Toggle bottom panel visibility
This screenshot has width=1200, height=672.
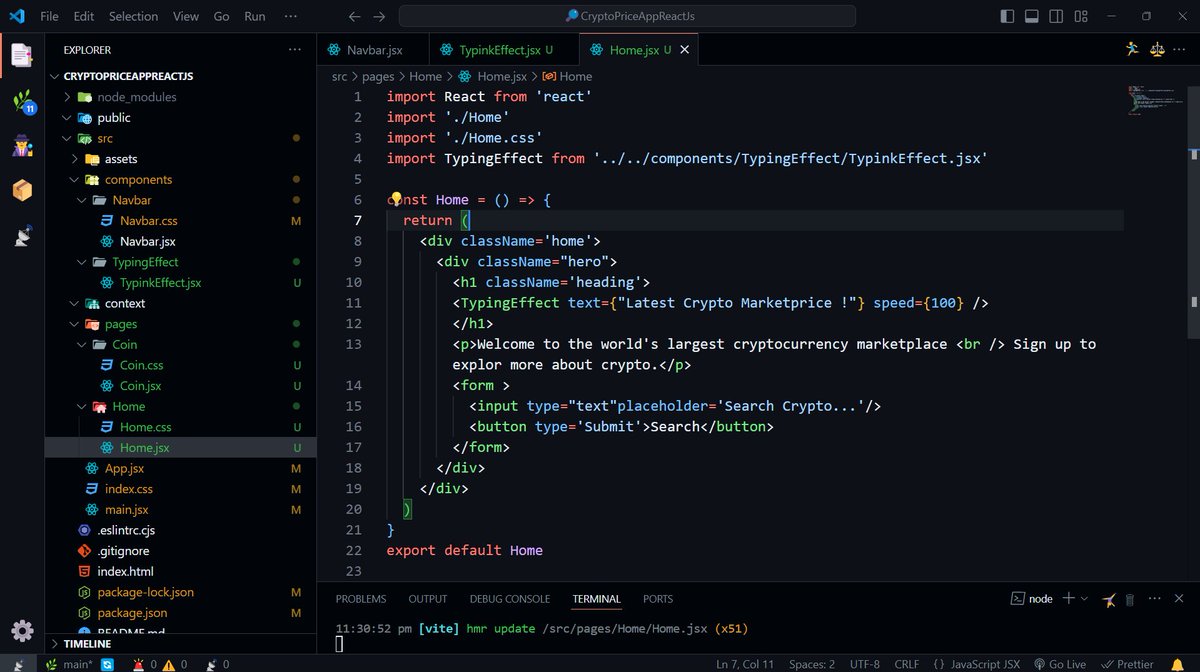[1031, 16]
